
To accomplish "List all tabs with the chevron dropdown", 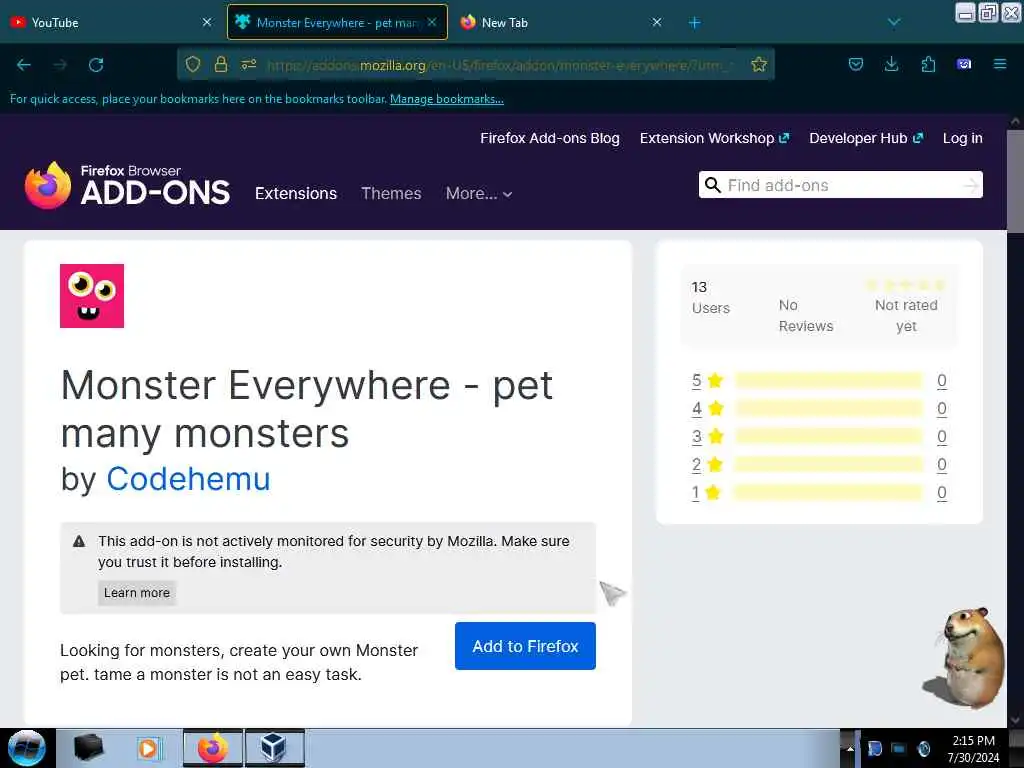I will (x=894, y=23).
